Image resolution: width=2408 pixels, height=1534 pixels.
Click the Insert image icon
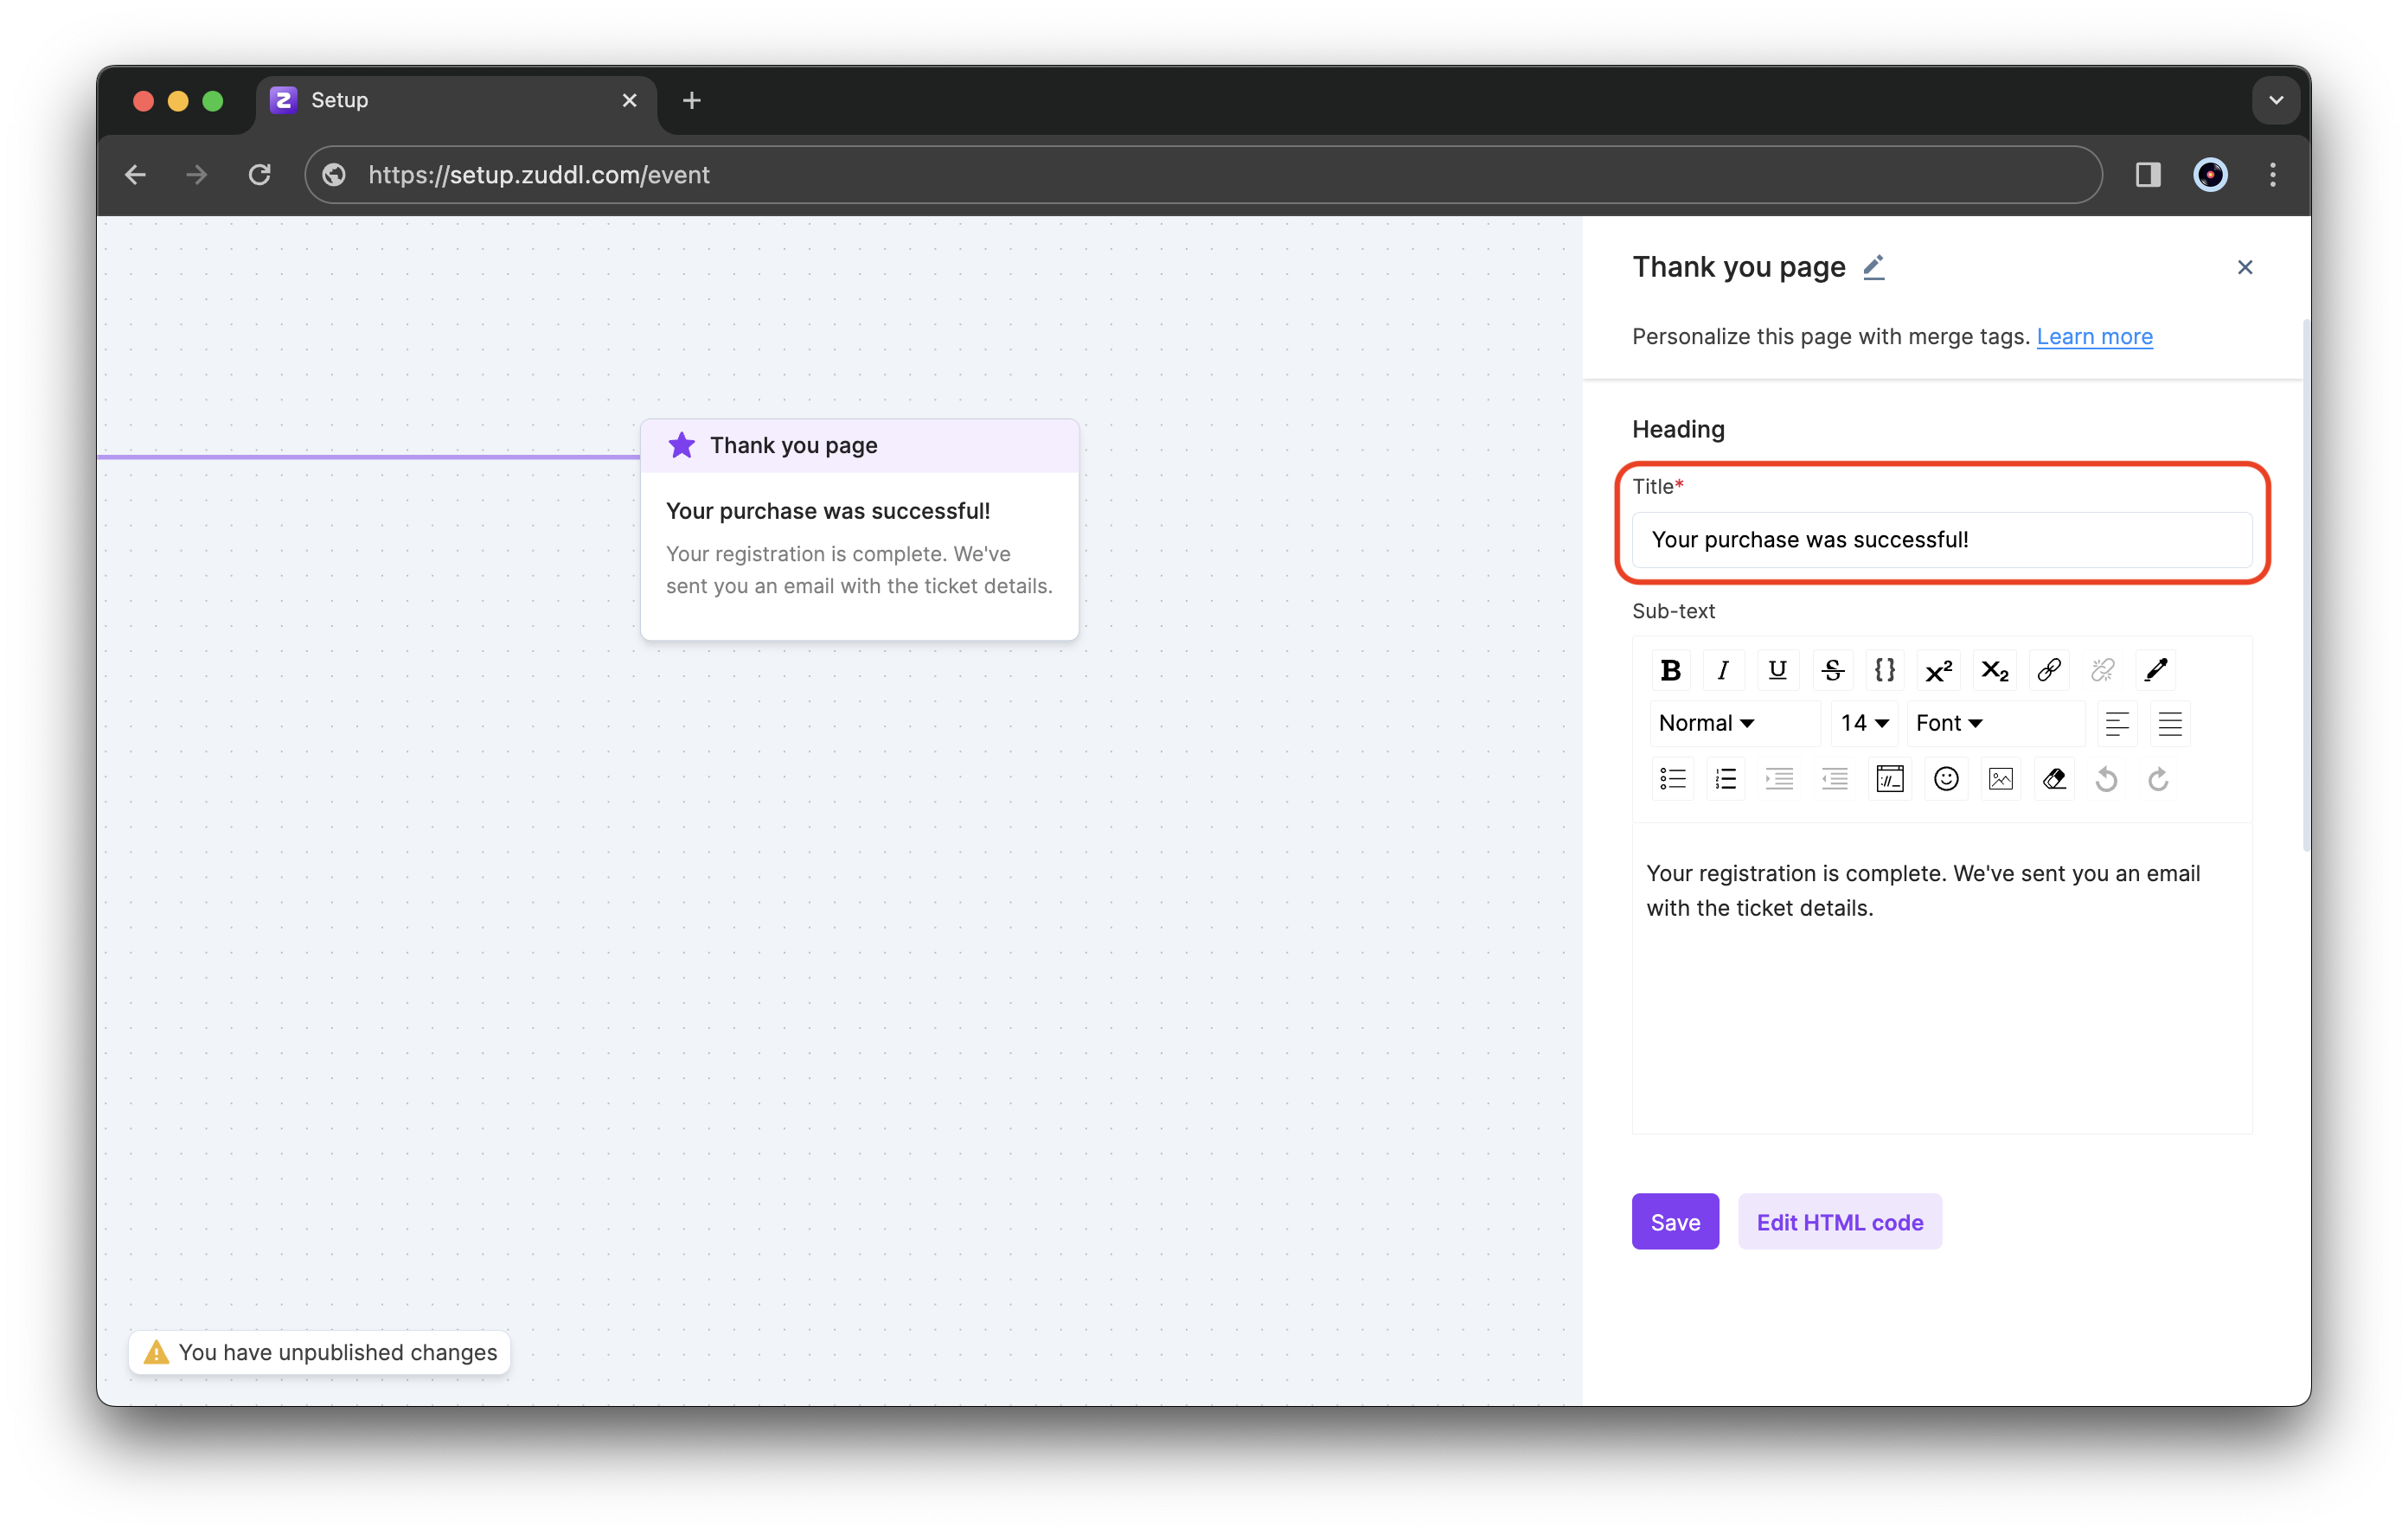[x=2001, y=779]
